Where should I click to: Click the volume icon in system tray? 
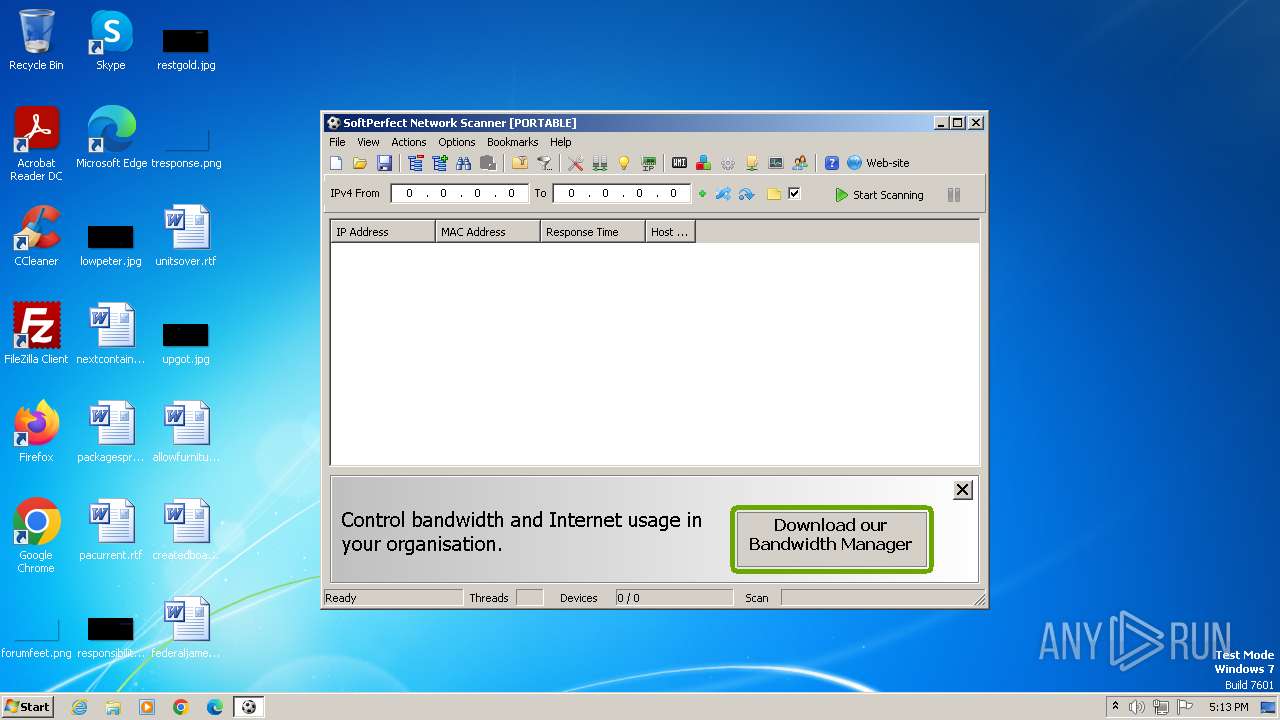1137,707
